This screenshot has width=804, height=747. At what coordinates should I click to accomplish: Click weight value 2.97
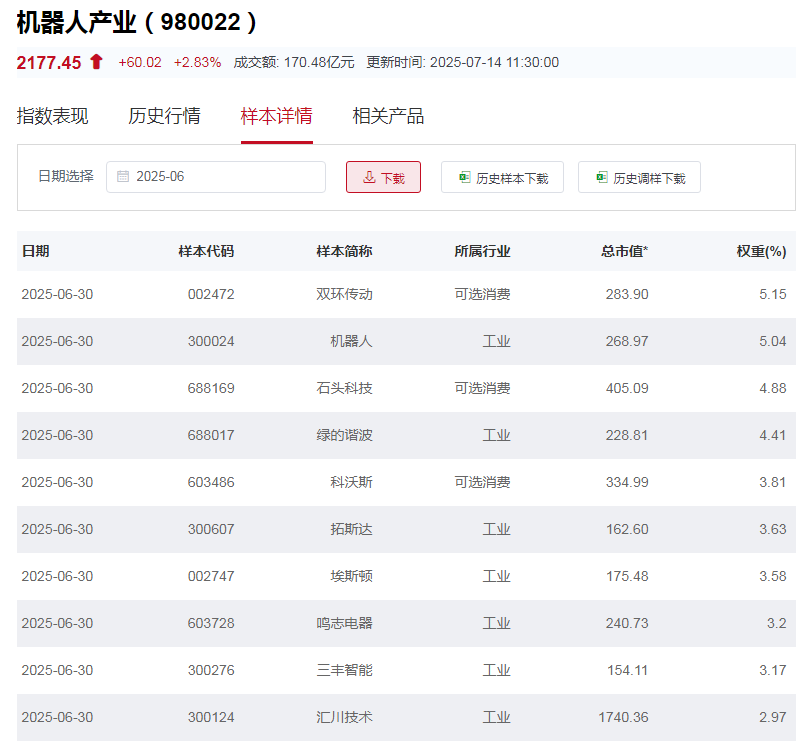click(x=773, y=717)
